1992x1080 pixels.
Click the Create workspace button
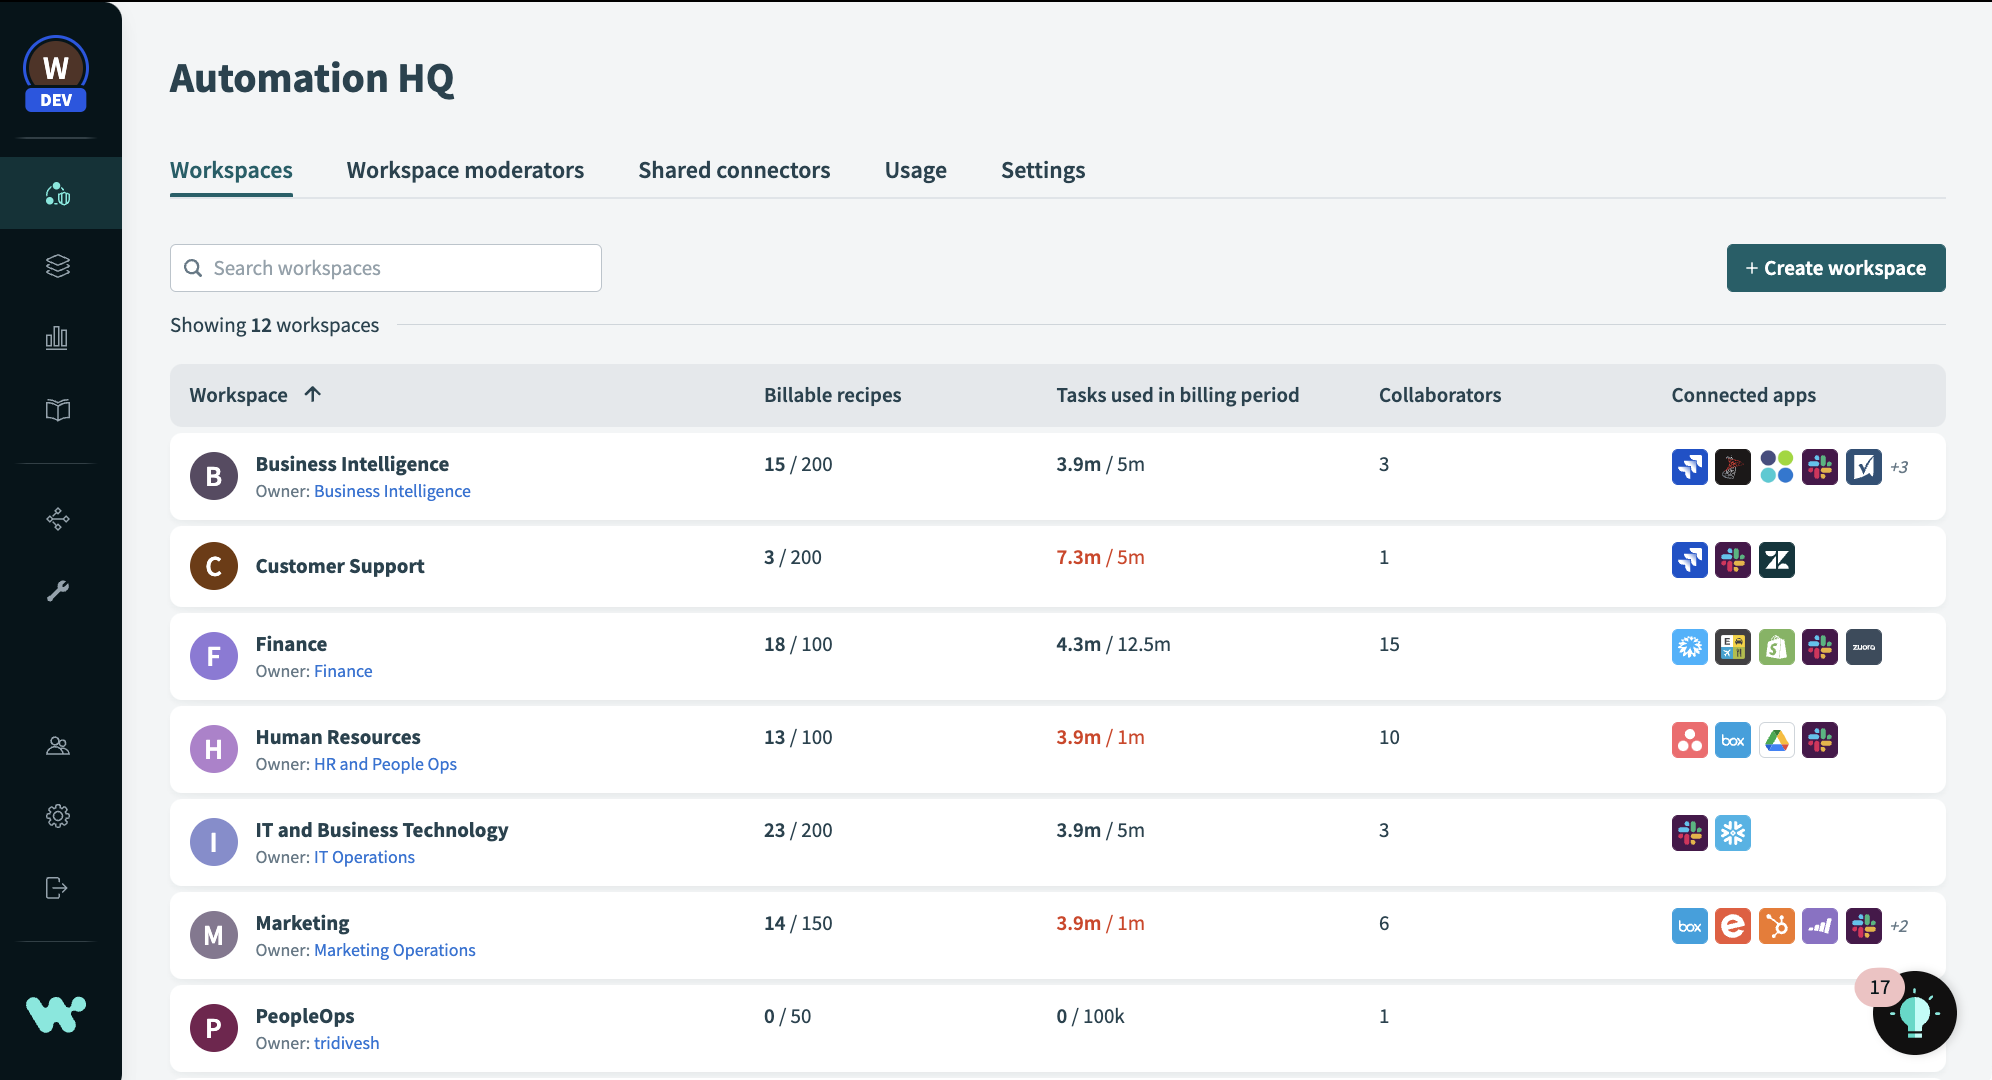(1835, 268)
